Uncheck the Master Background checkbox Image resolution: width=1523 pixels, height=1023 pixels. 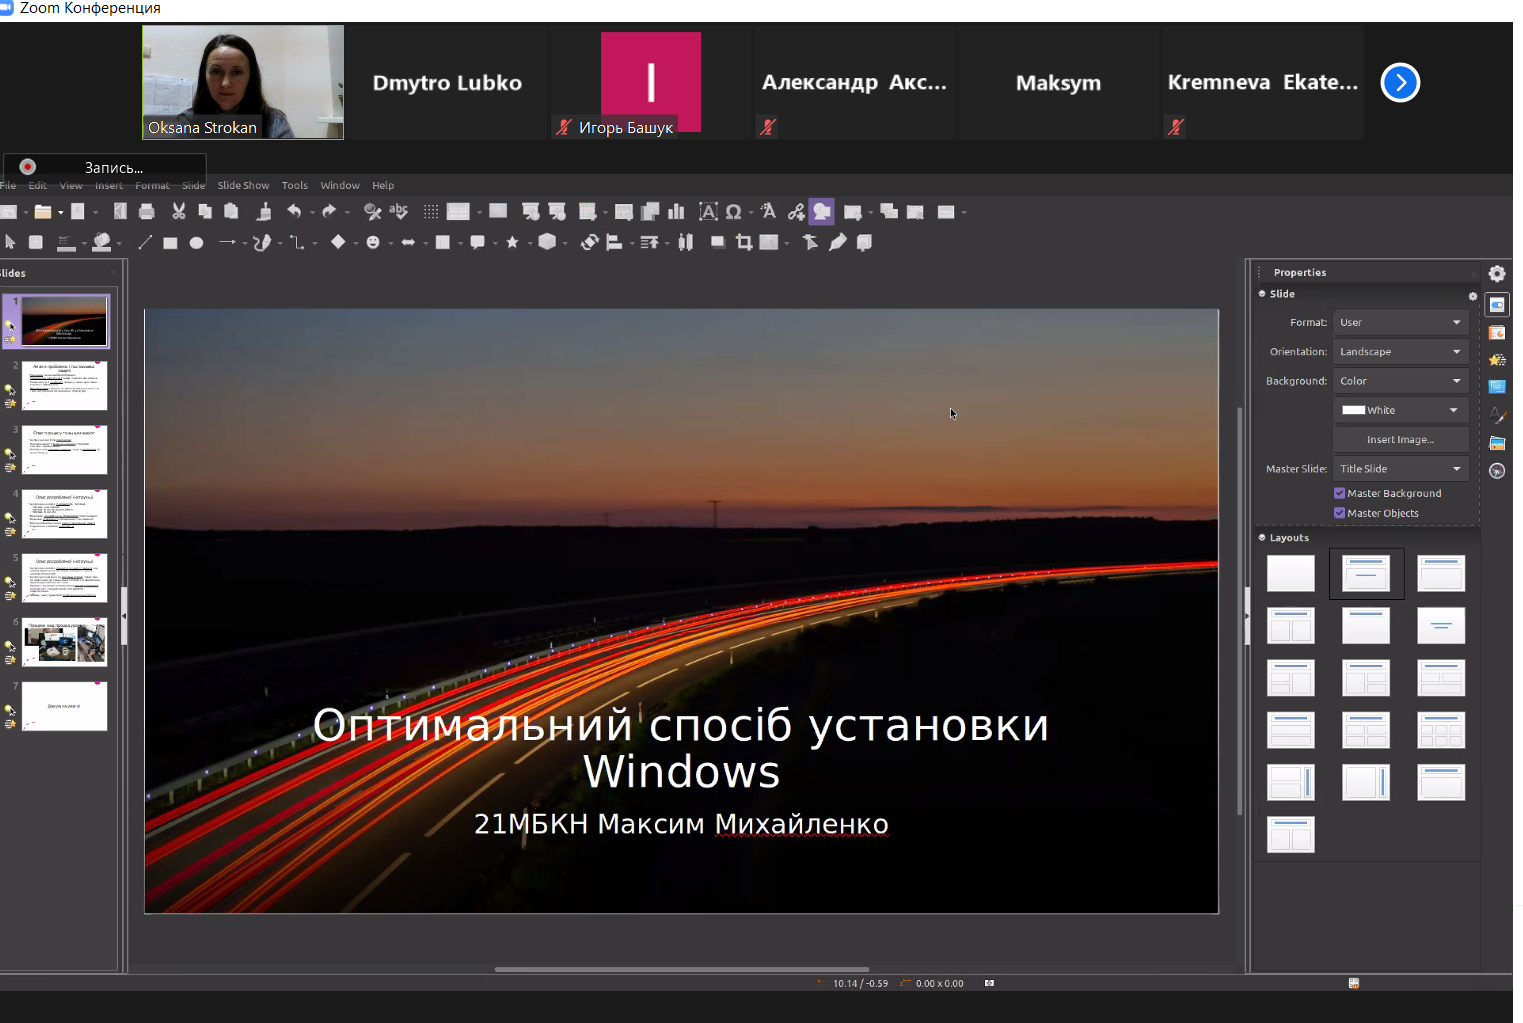(1340, 493)
